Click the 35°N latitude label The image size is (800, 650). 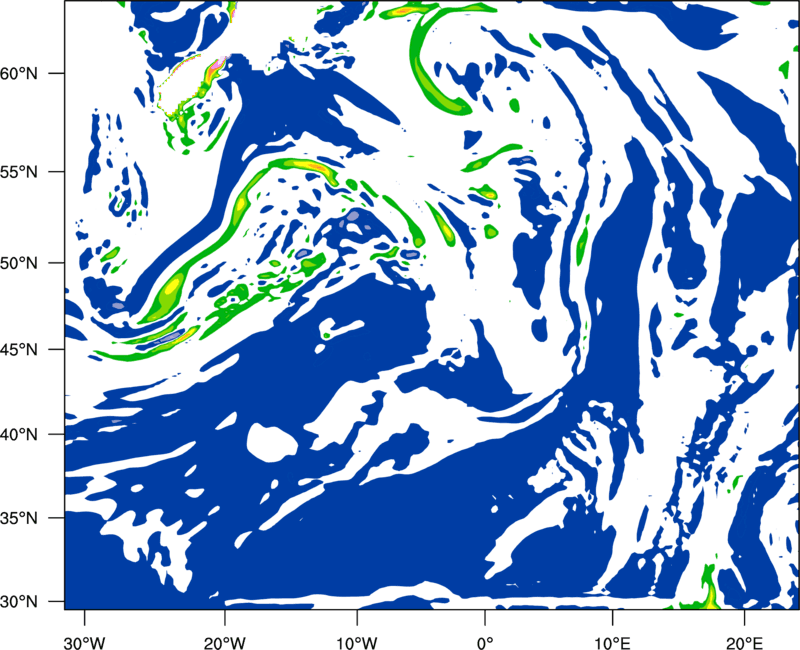tap(19, 518)
